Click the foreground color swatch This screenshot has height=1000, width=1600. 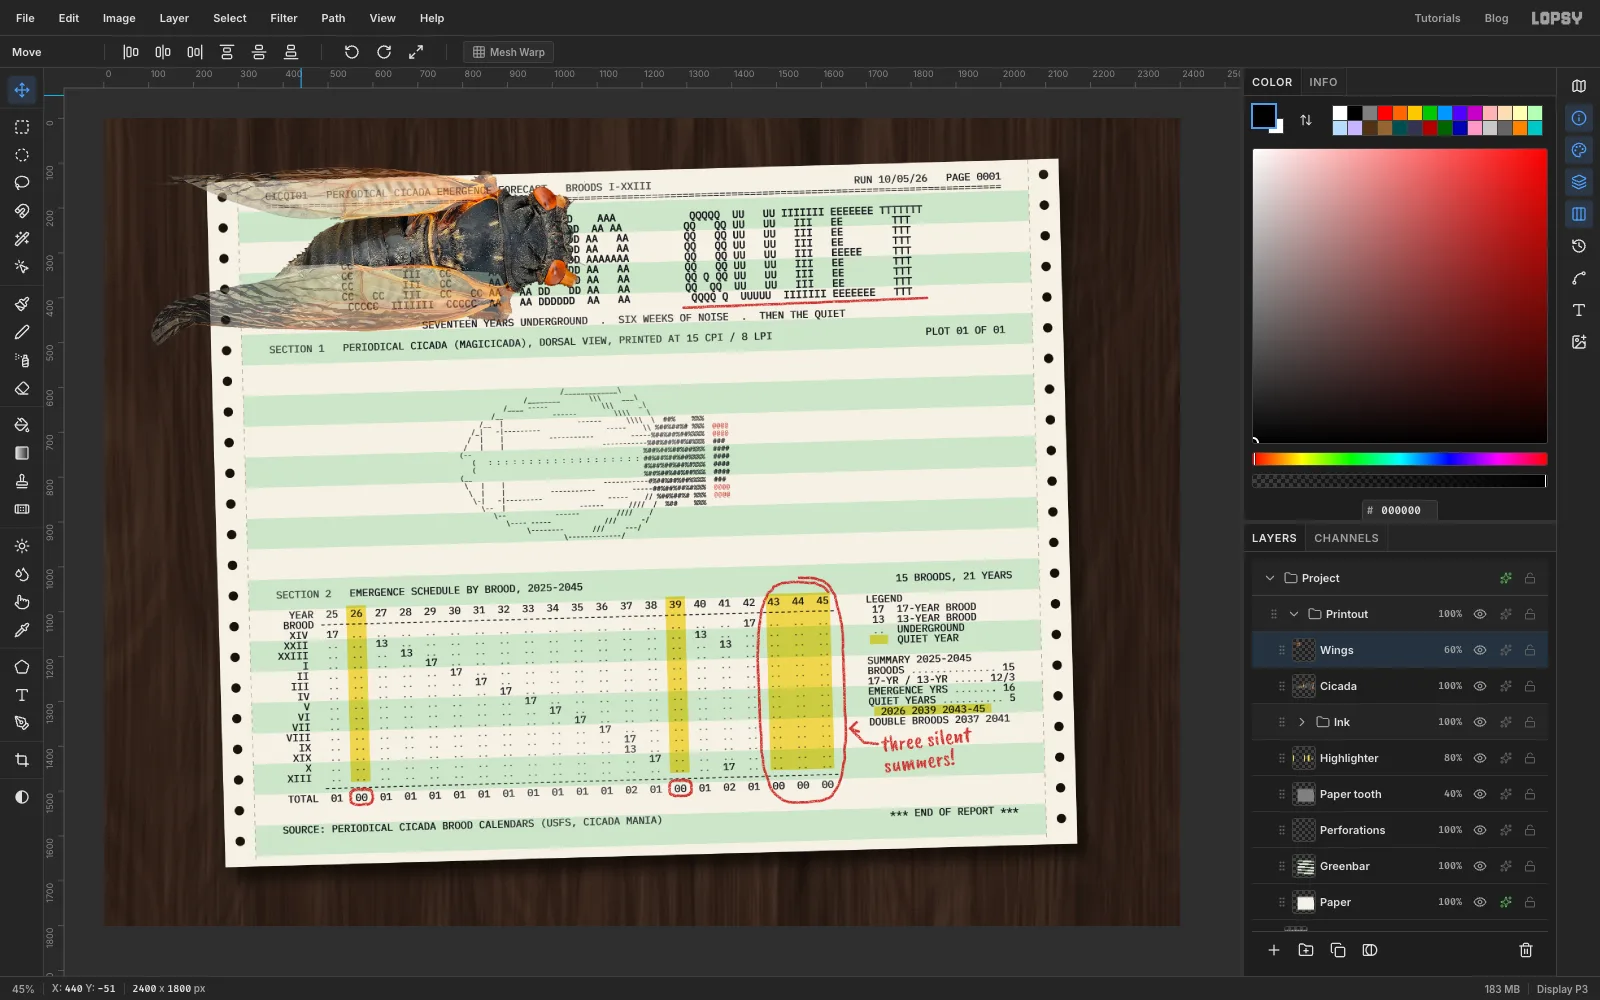pos(1264,116)
